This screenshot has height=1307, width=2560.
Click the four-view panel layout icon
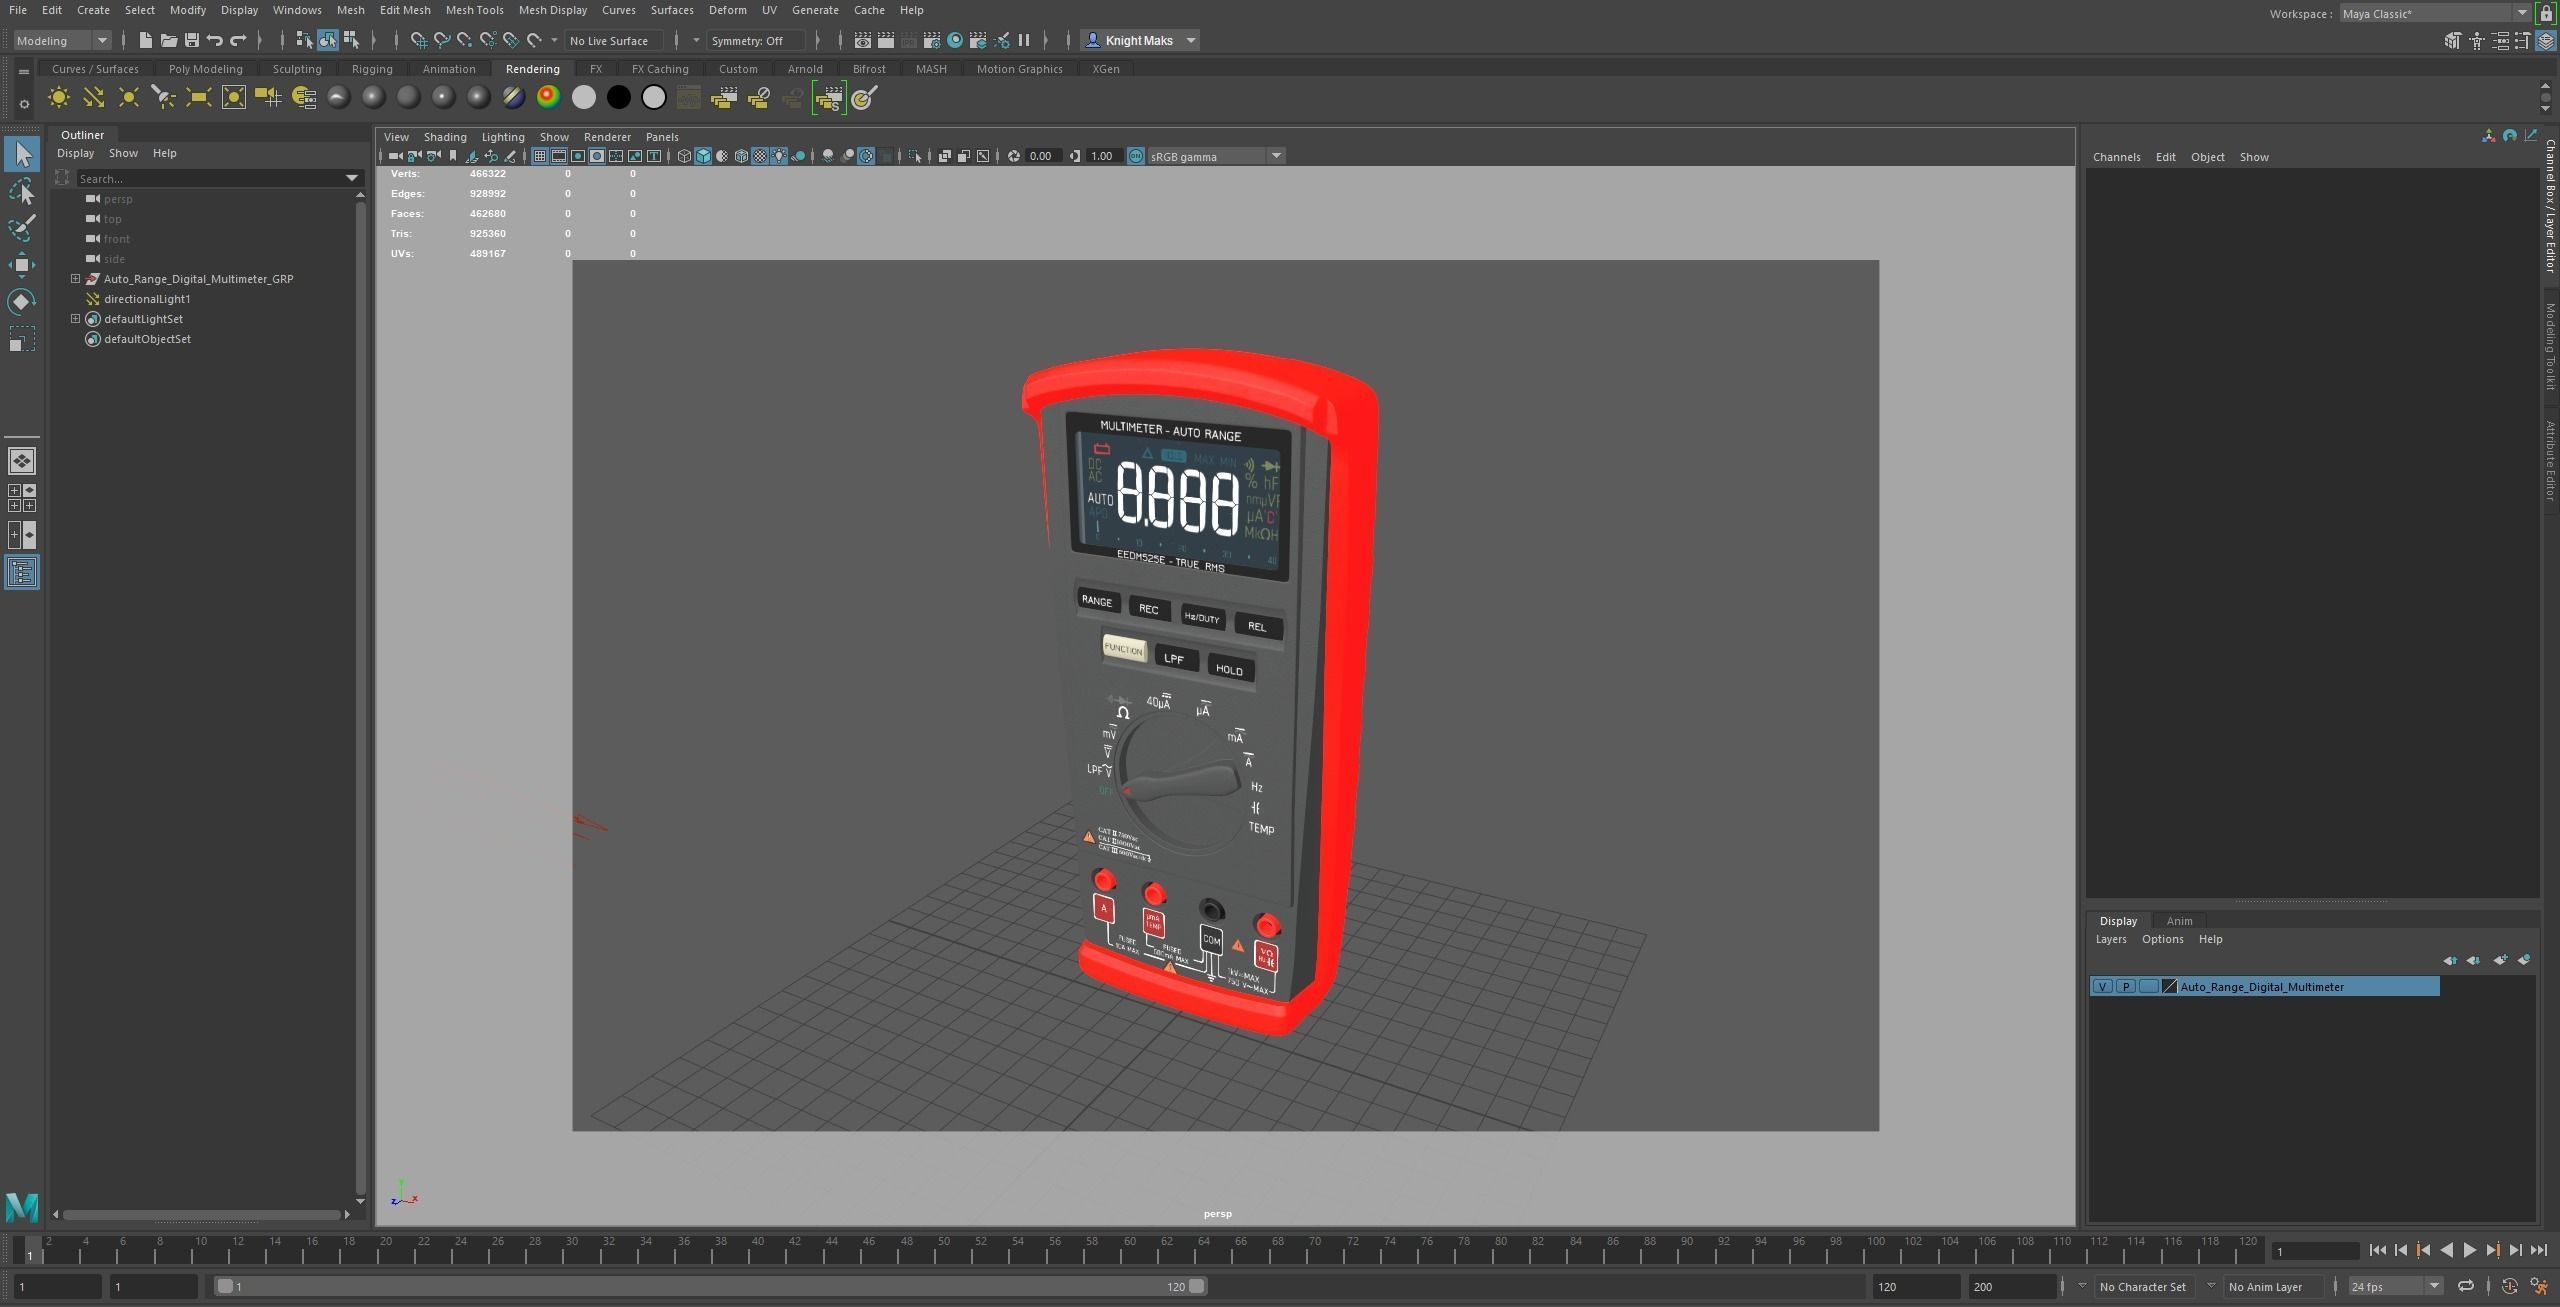coord(22,498)
